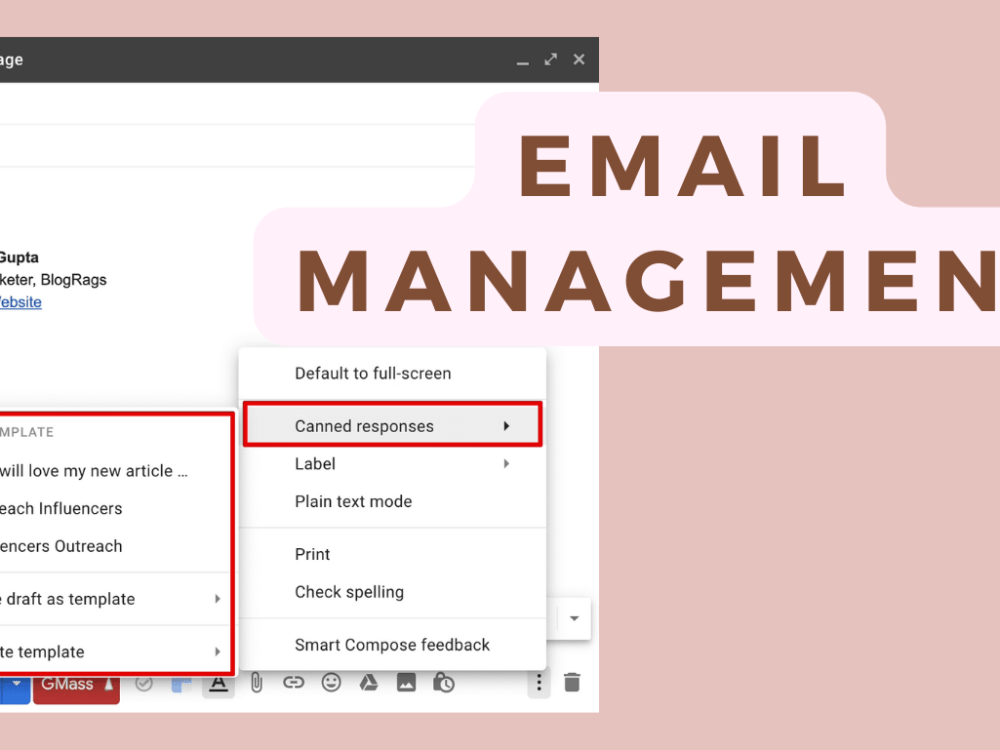This screenshot has width=1000, height=750.
Task: Open the Label submenu entry
Action: pyautogui.click(x=393, y=464)
